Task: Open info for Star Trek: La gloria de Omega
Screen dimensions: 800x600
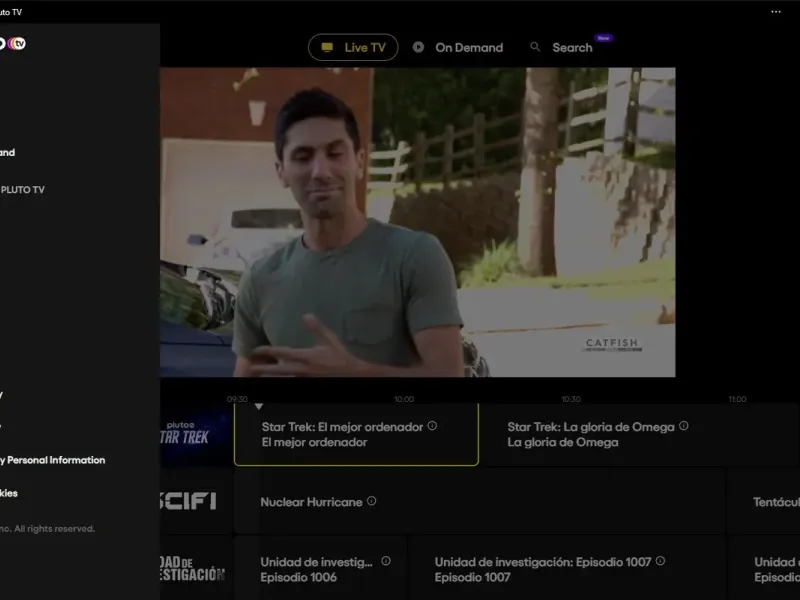Action: (684, 426)
